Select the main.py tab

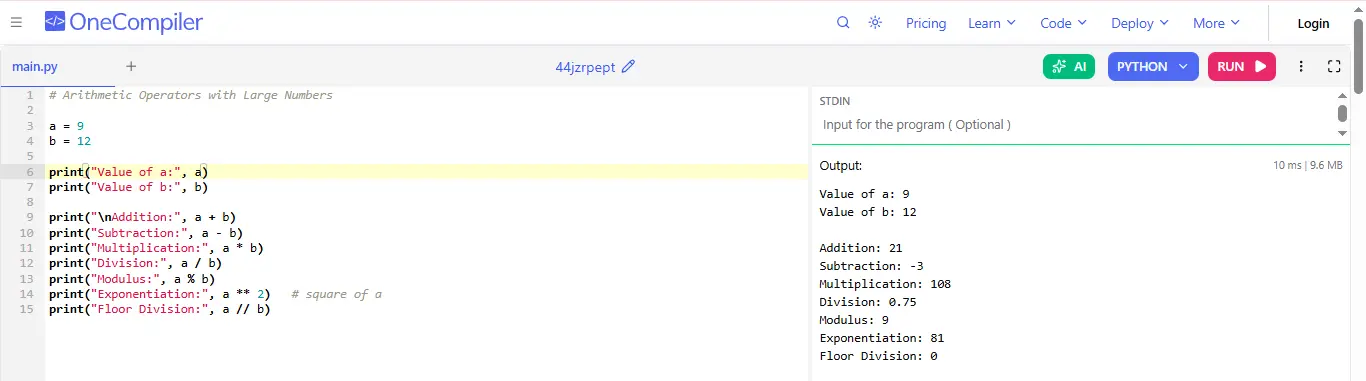(35, 67)
